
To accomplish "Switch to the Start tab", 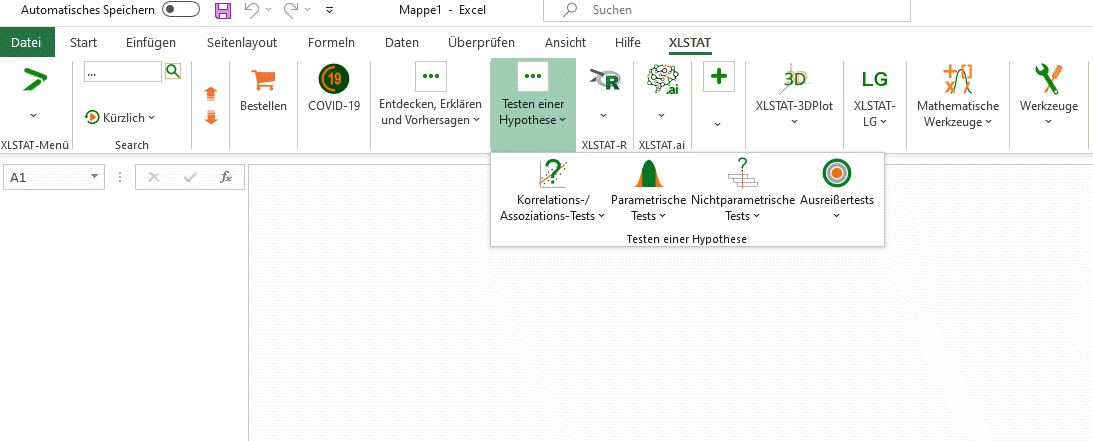I will pos(84,42).
